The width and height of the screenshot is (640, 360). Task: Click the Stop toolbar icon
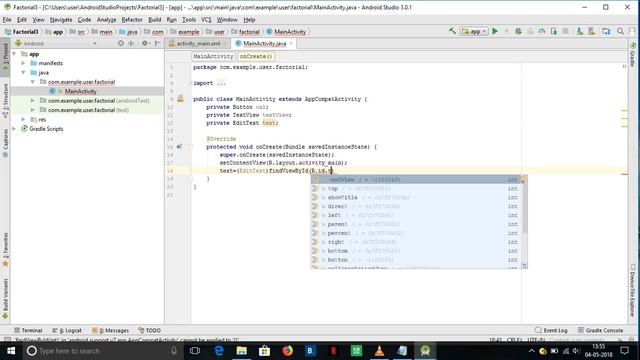pyautogui.click(x=565, y=31)
